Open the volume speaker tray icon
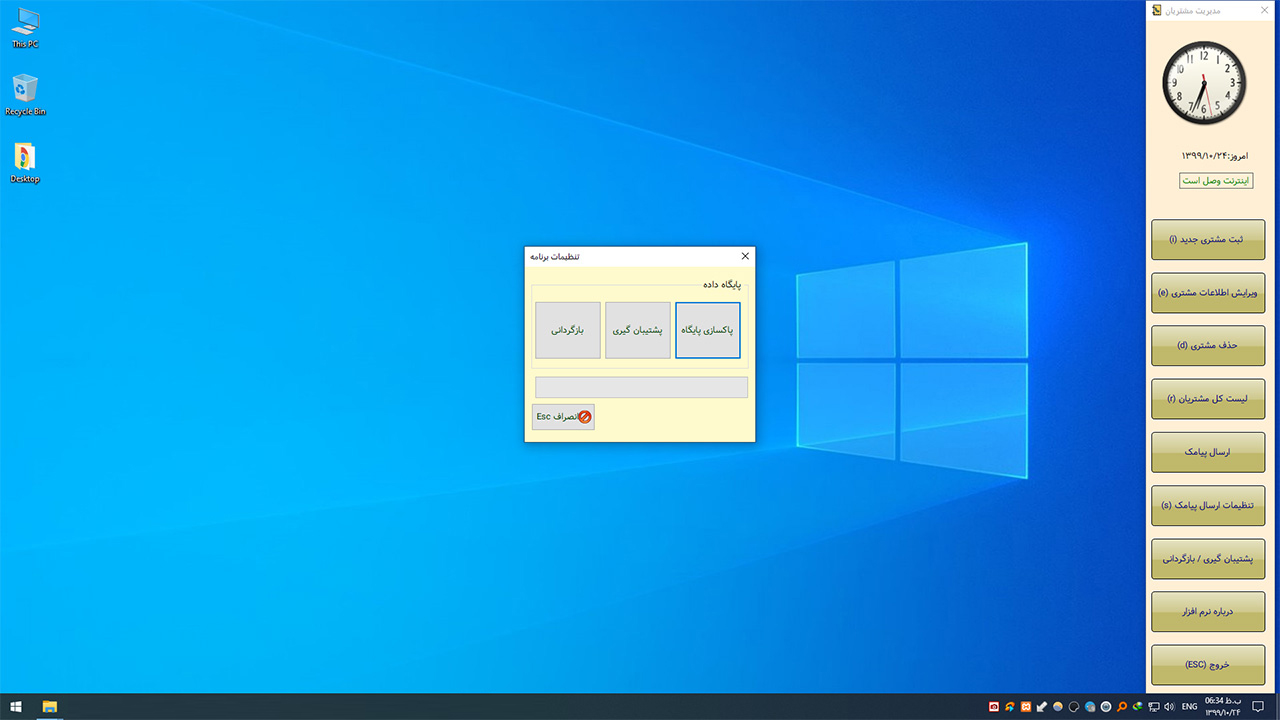1280x720 pixels. click(1169, 707)
